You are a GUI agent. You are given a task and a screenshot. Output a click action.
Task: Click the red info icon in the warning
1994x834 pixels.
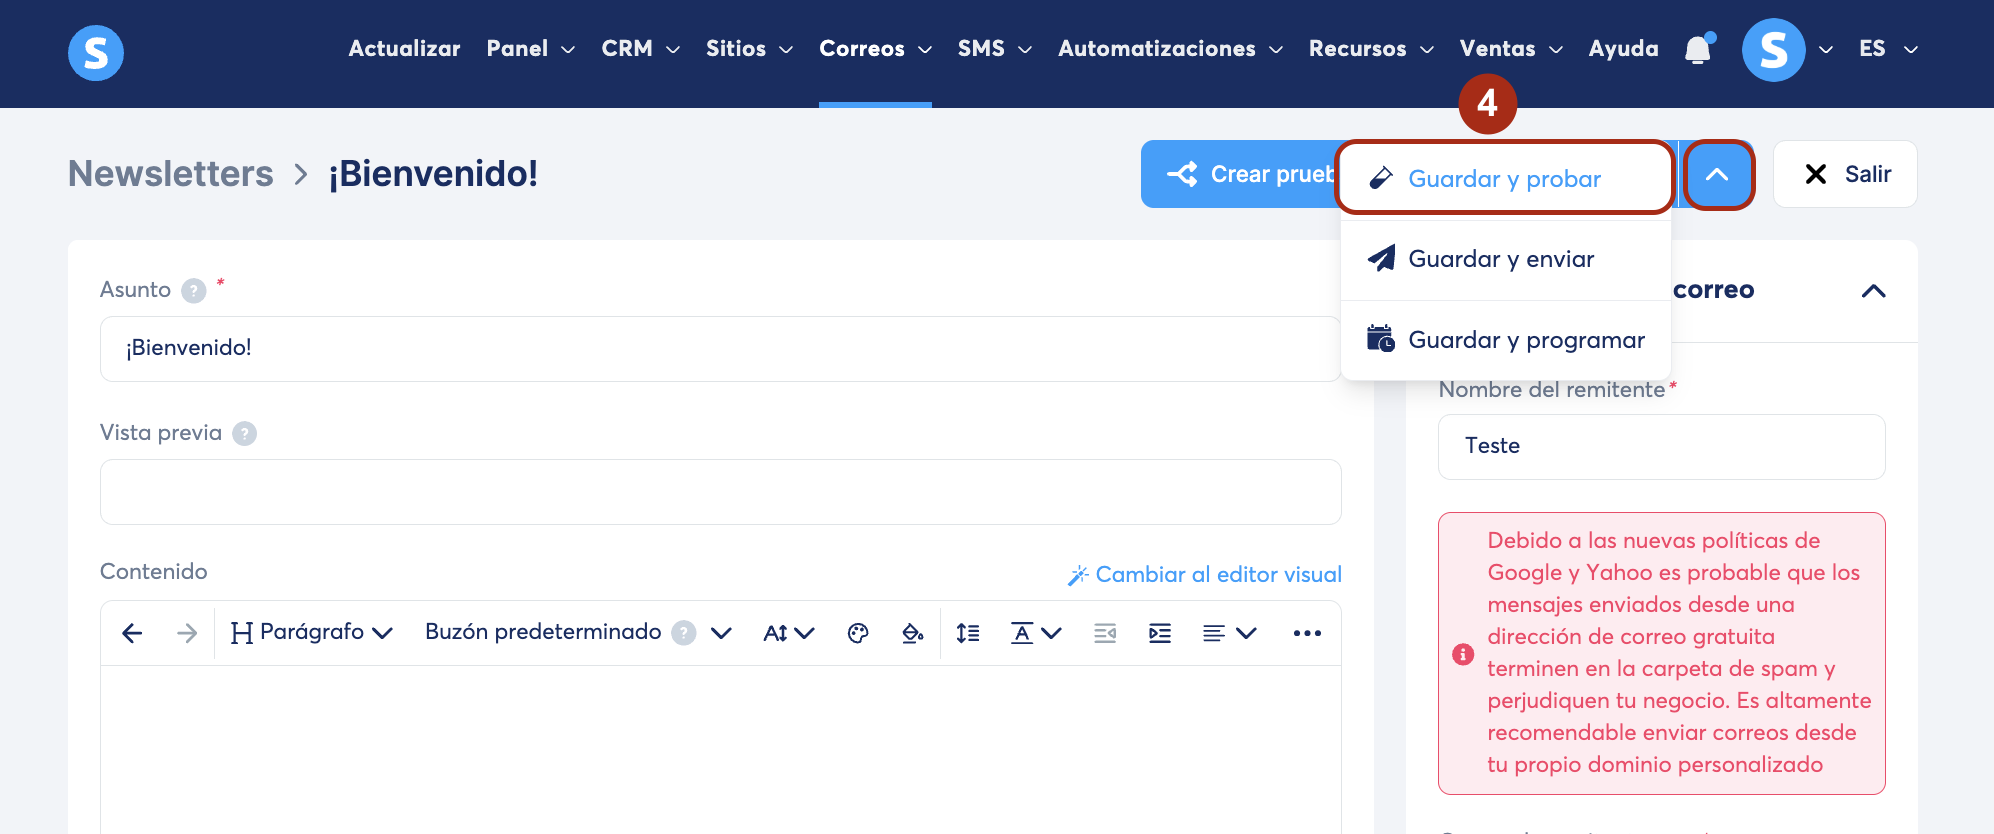(1463, 654)
